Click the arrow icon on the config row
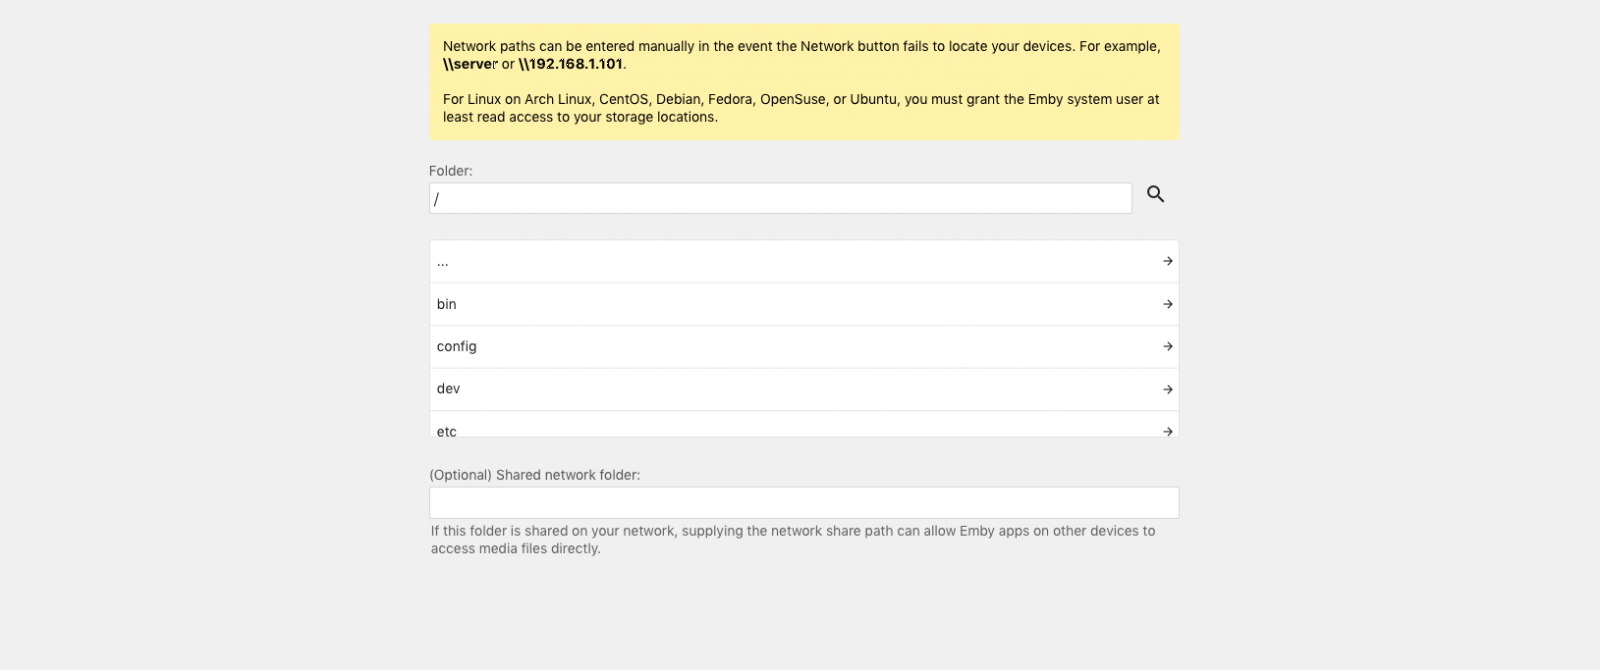 1167,346
